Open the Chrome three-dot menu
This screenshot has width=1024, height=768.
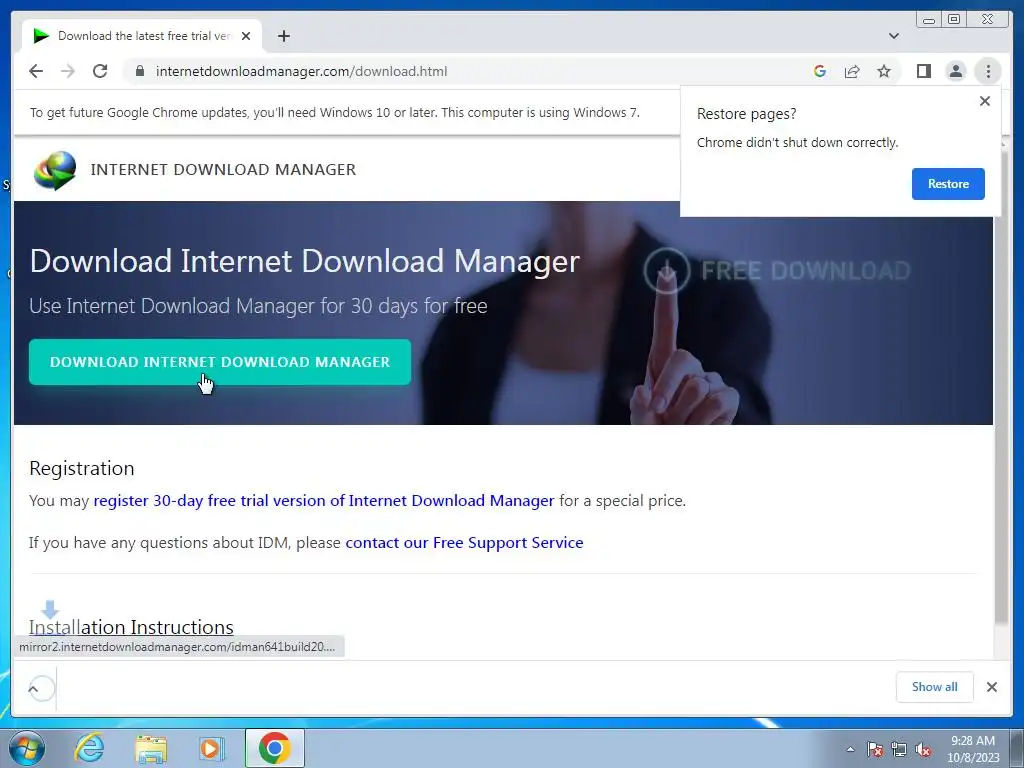988,71
